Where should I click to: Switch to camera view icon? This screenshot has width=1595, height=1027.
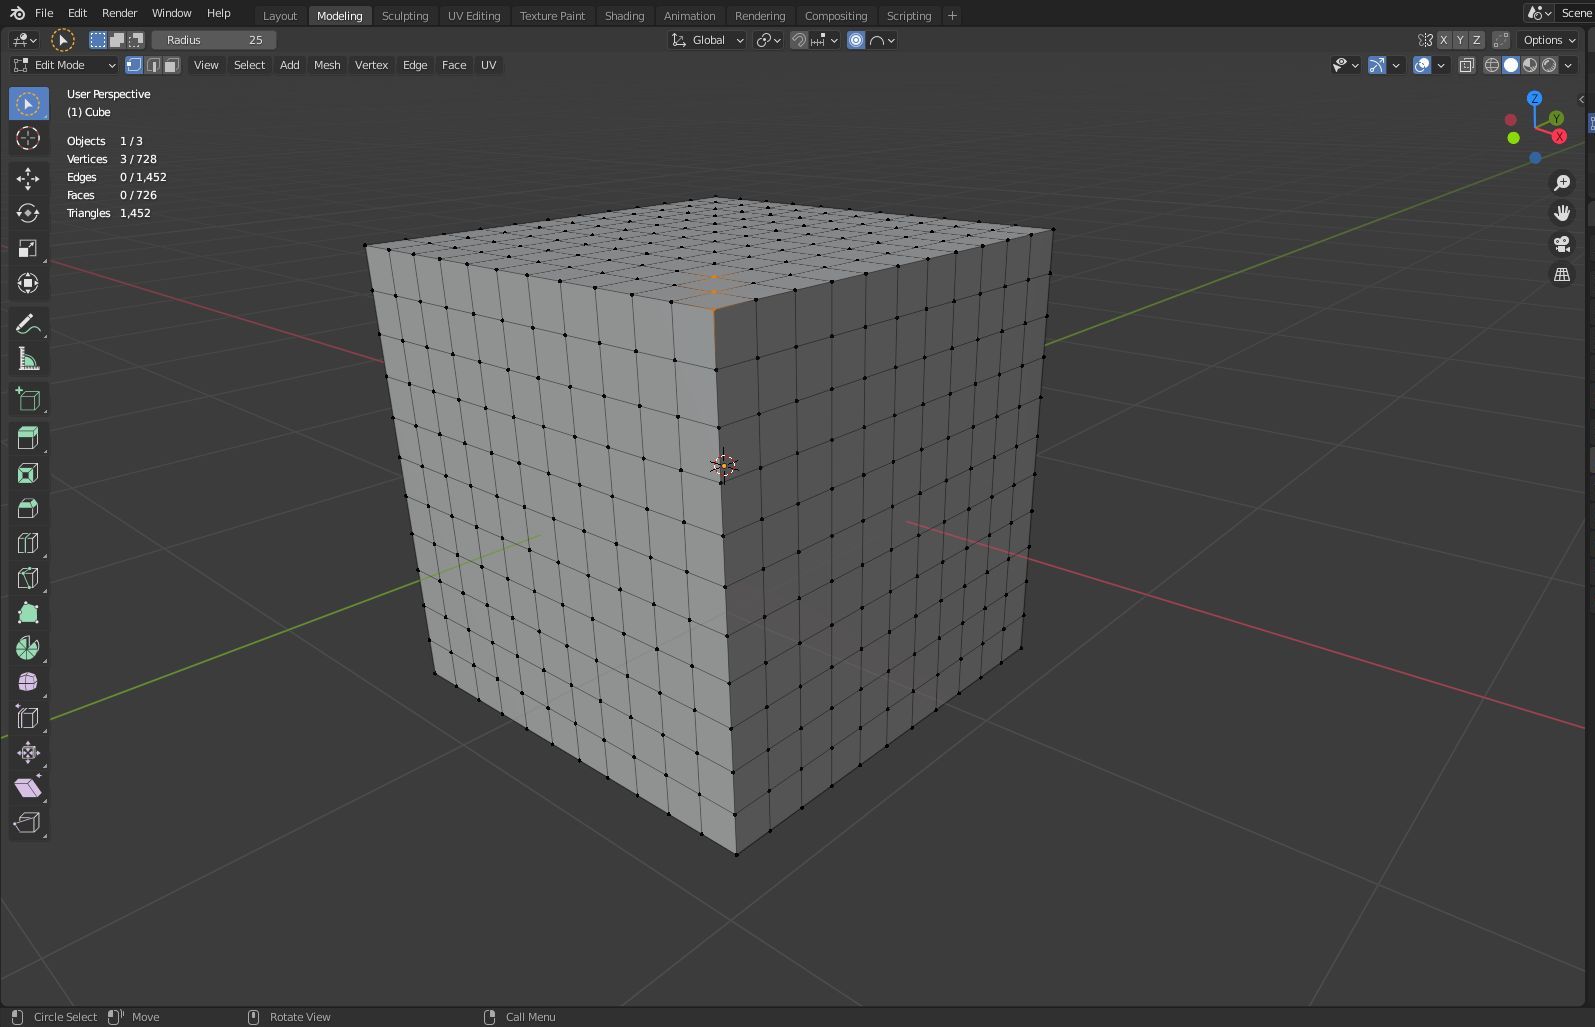coord(1561,244)
